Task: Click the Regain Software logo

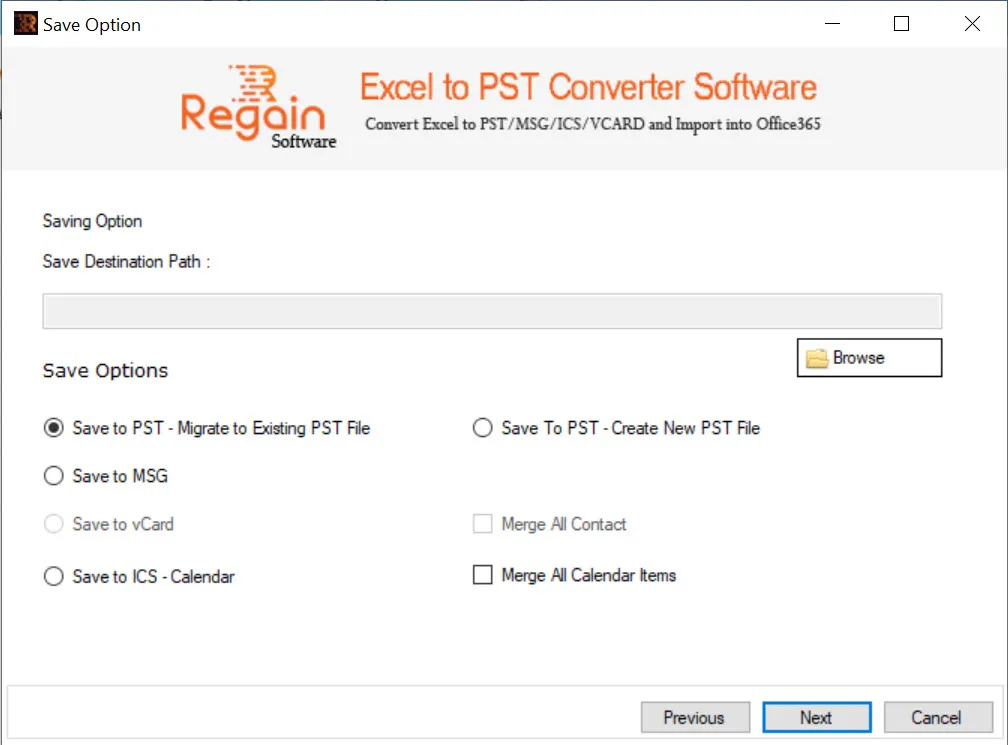Action: coord(258,107)
